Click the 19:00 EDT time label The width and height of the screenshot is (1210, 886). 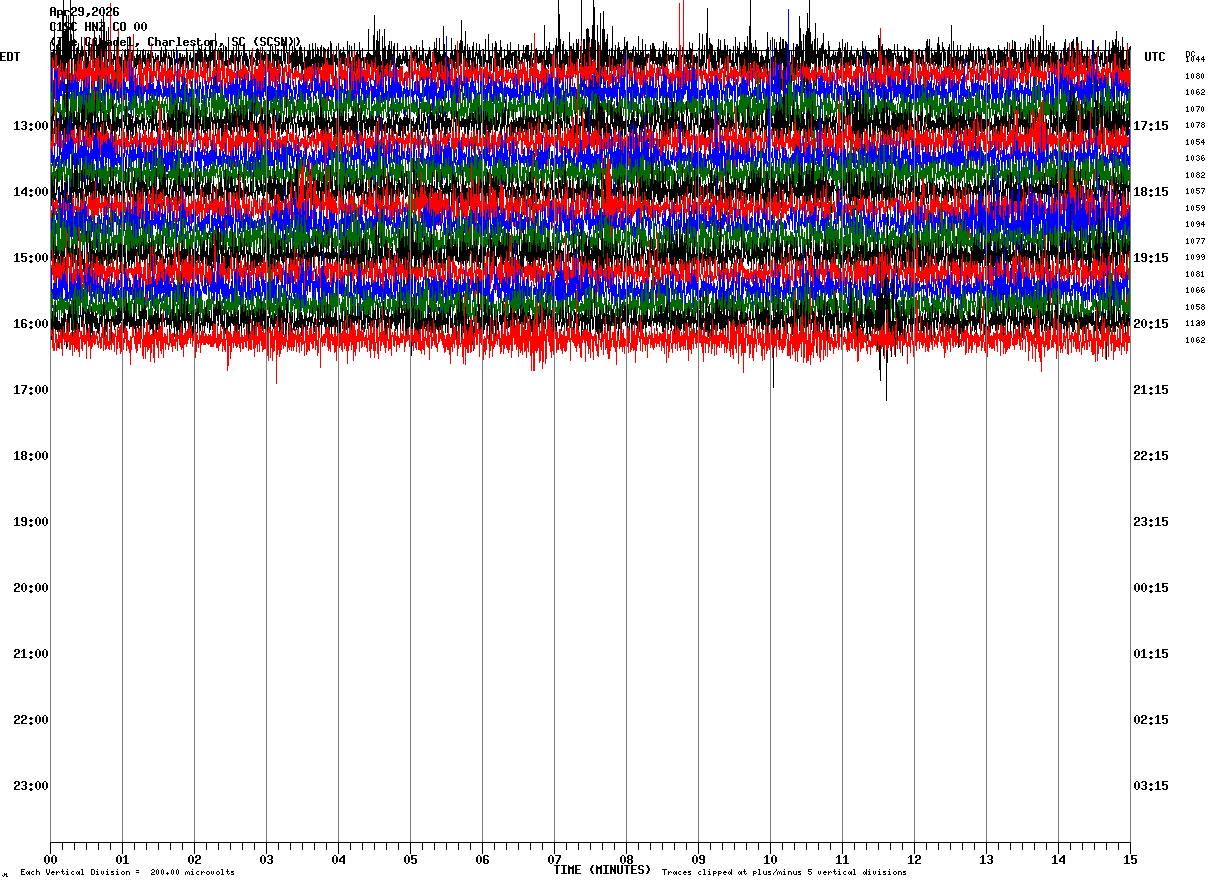(31, 522)
